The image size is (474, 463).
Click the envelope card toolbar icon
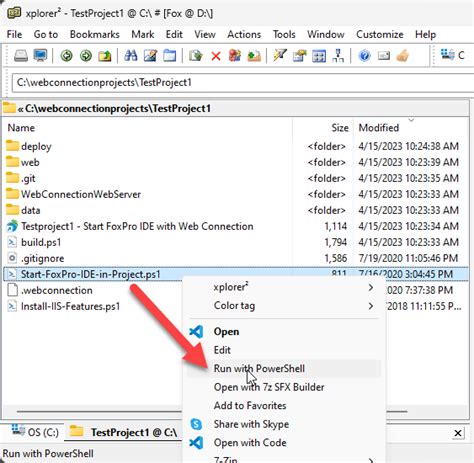384,55
